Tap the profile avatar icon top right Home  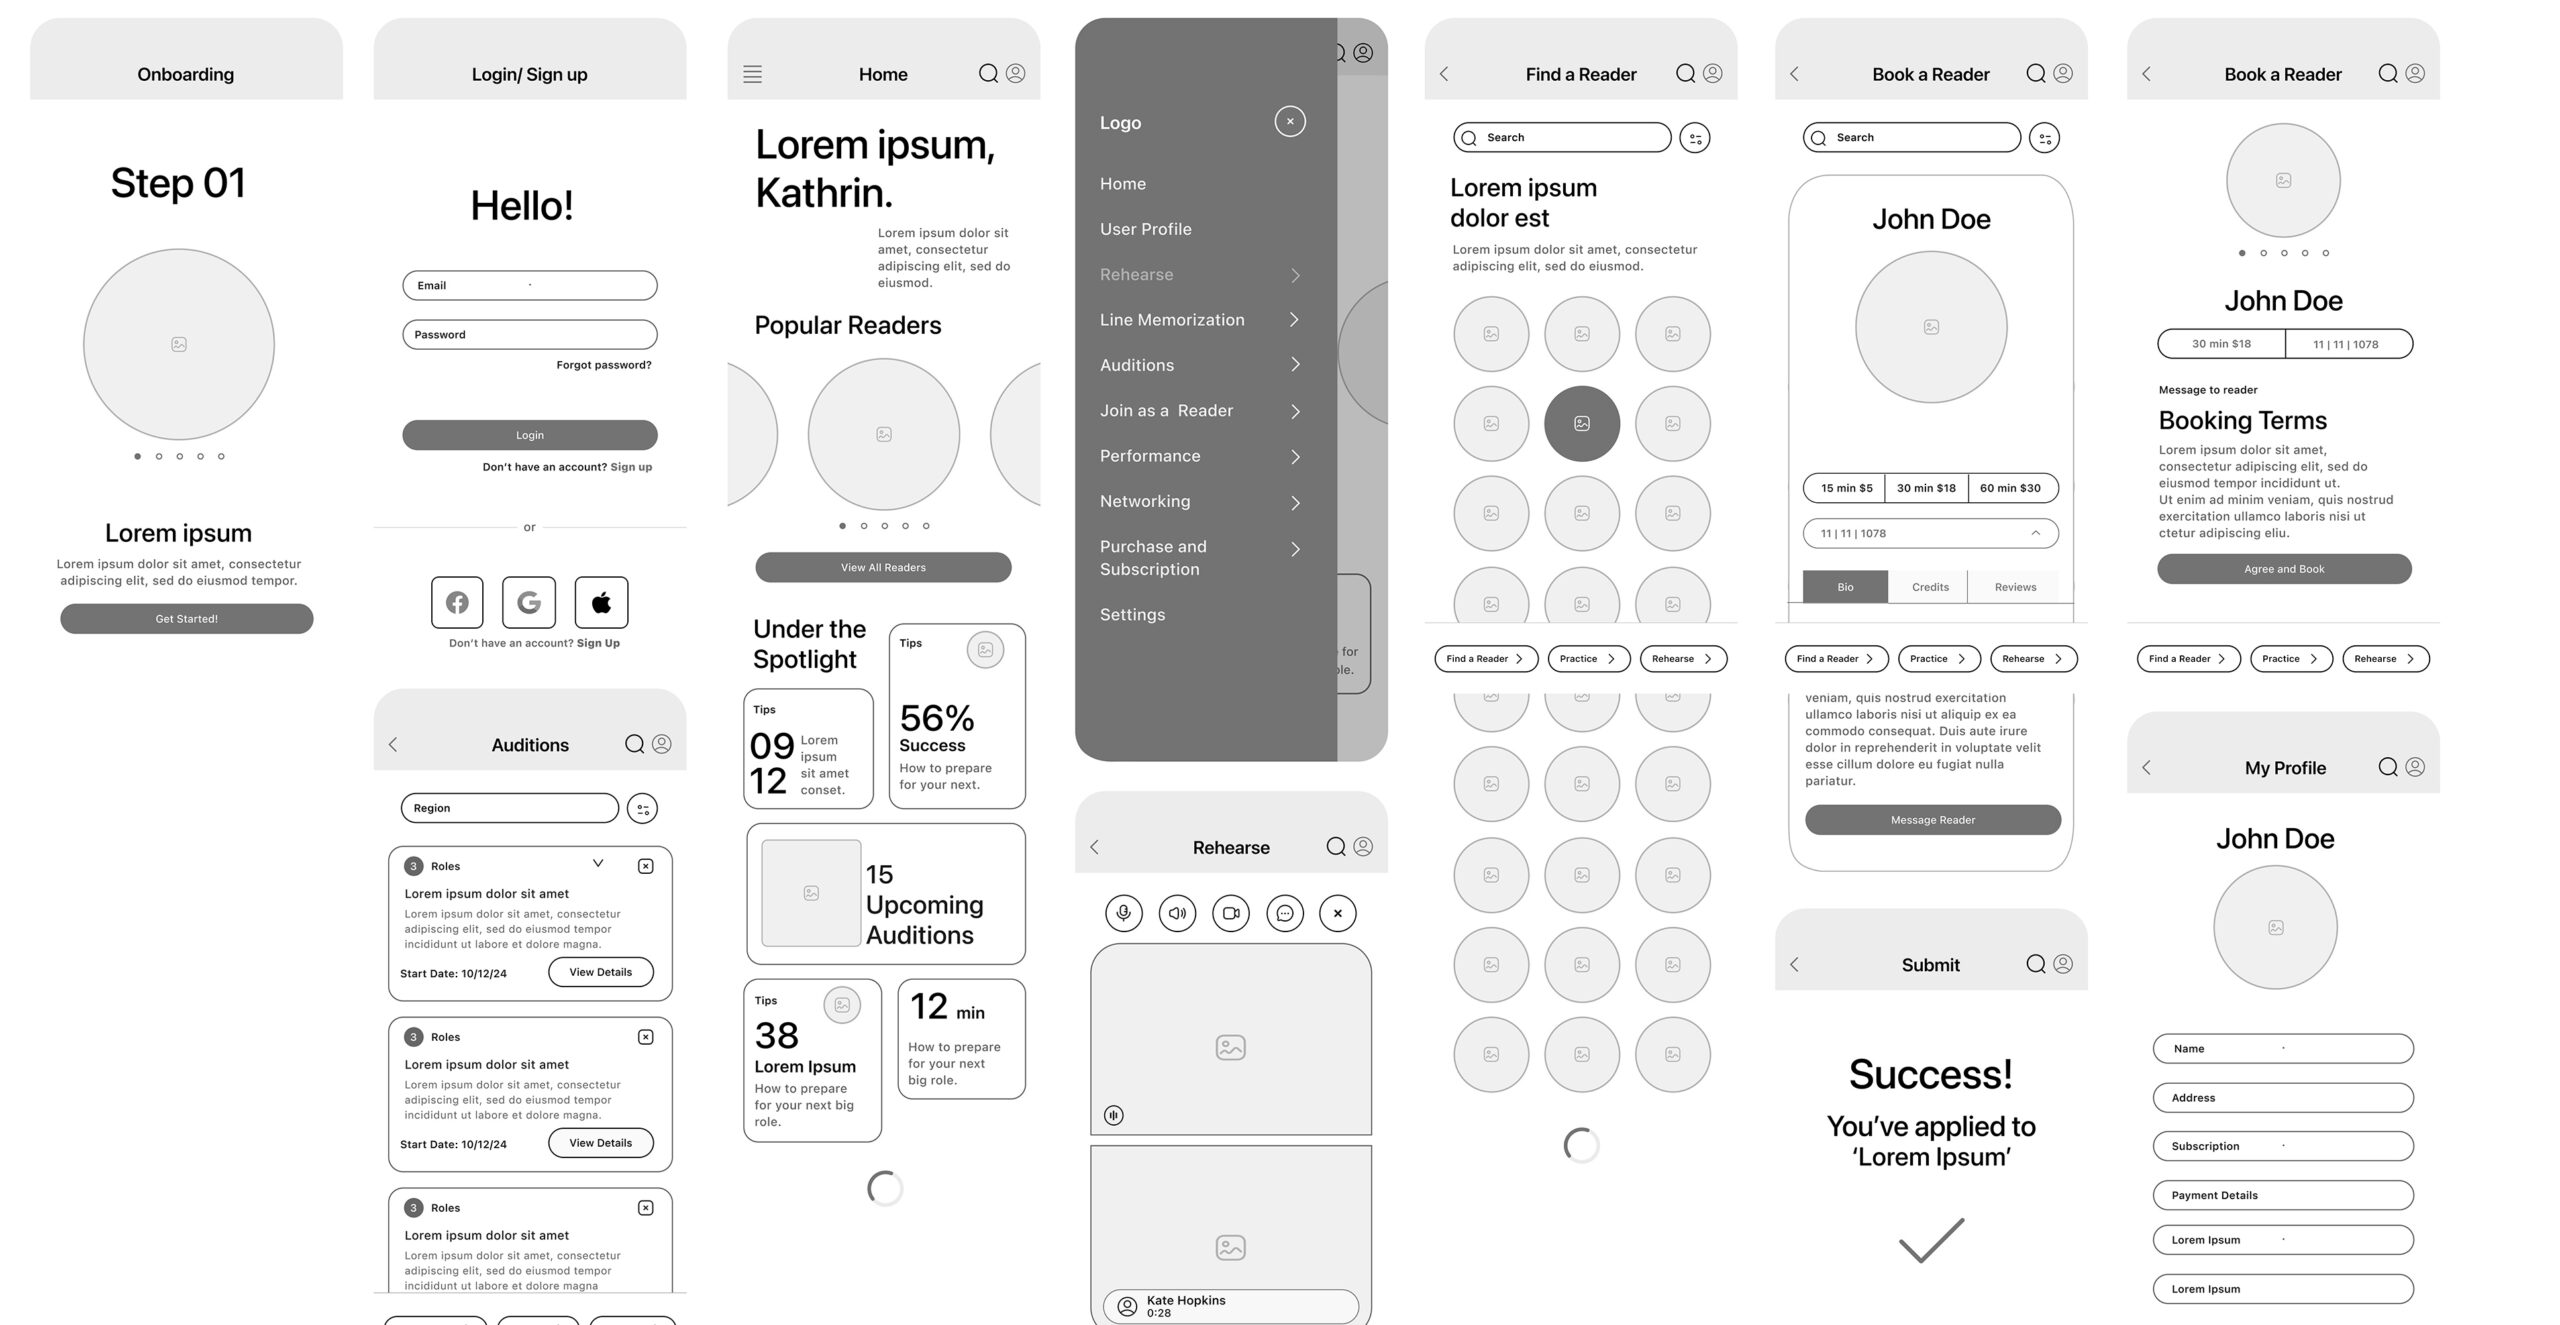(x=1016, y=73)
